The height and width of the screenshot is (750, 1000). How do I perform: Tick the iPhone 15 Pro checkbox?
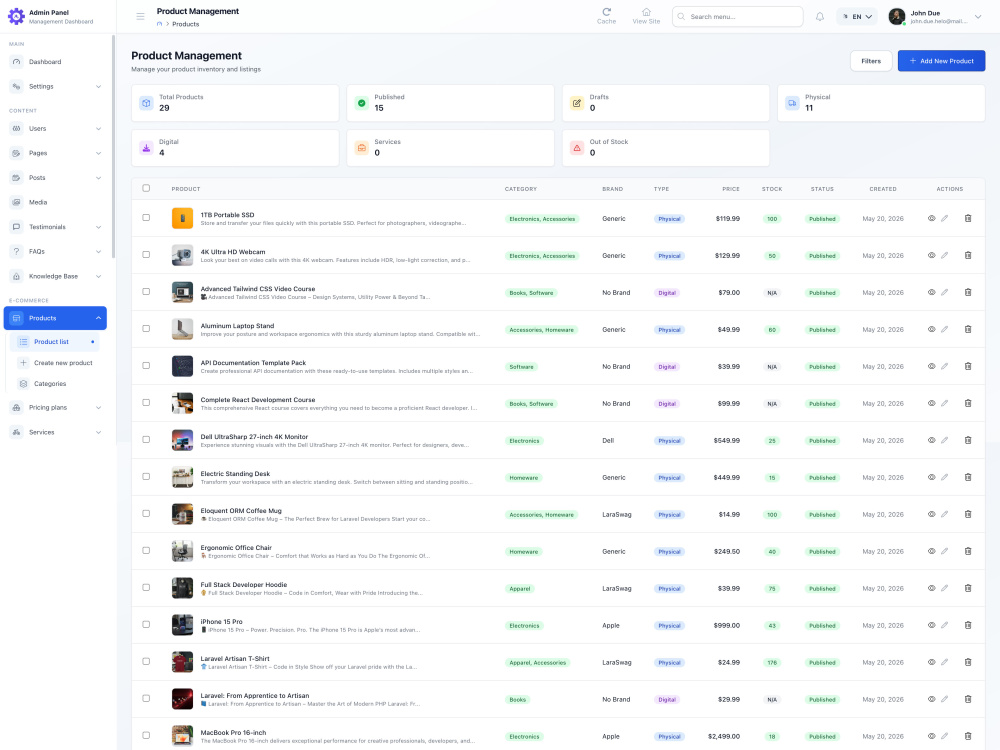tap(146, 624)
